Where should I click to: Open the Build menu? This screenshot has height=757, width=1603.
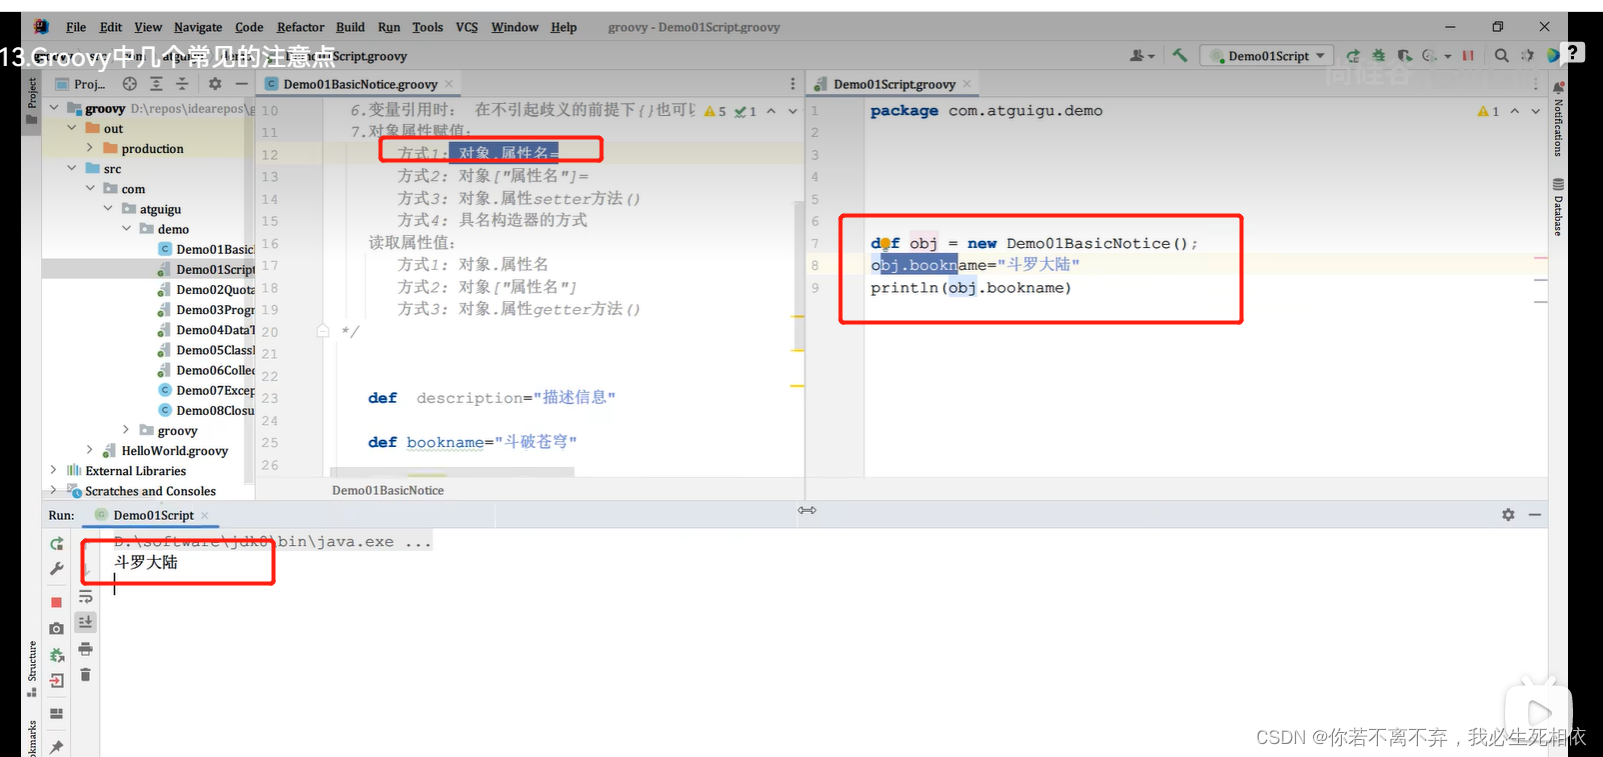click(x=350, y=27)
